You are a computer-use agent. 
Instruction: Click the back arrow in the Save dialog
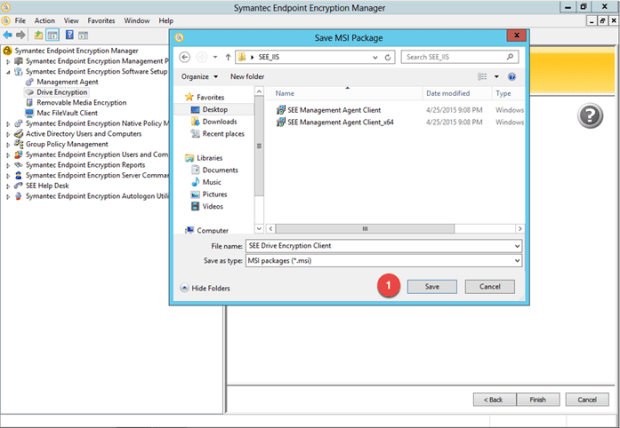[185, 57]
